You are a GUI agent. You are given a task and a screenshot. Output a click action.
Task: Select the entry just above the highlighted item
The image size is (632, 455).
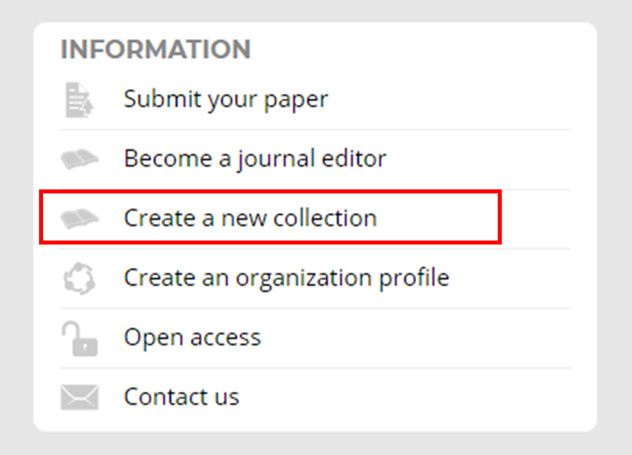pos(255,158)
